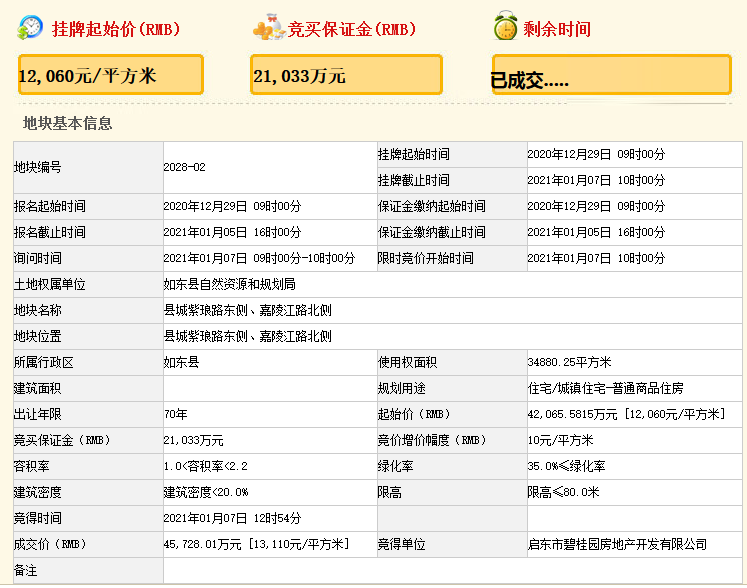Click the parcel number 2028-02
Viewport: 747px width, 588px height.
point(184,167)
